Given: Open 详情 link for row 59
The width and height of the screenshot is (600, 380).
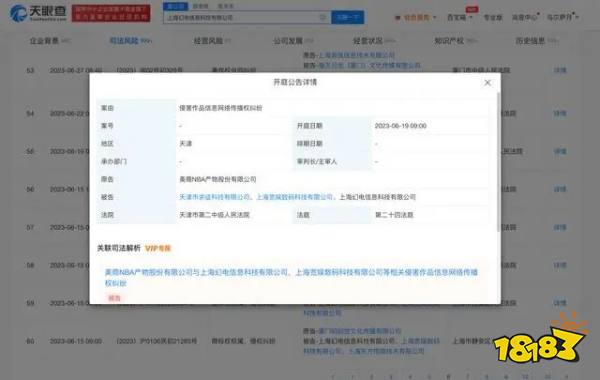Looking at the screenshot, I should click(x=560, y=303).
